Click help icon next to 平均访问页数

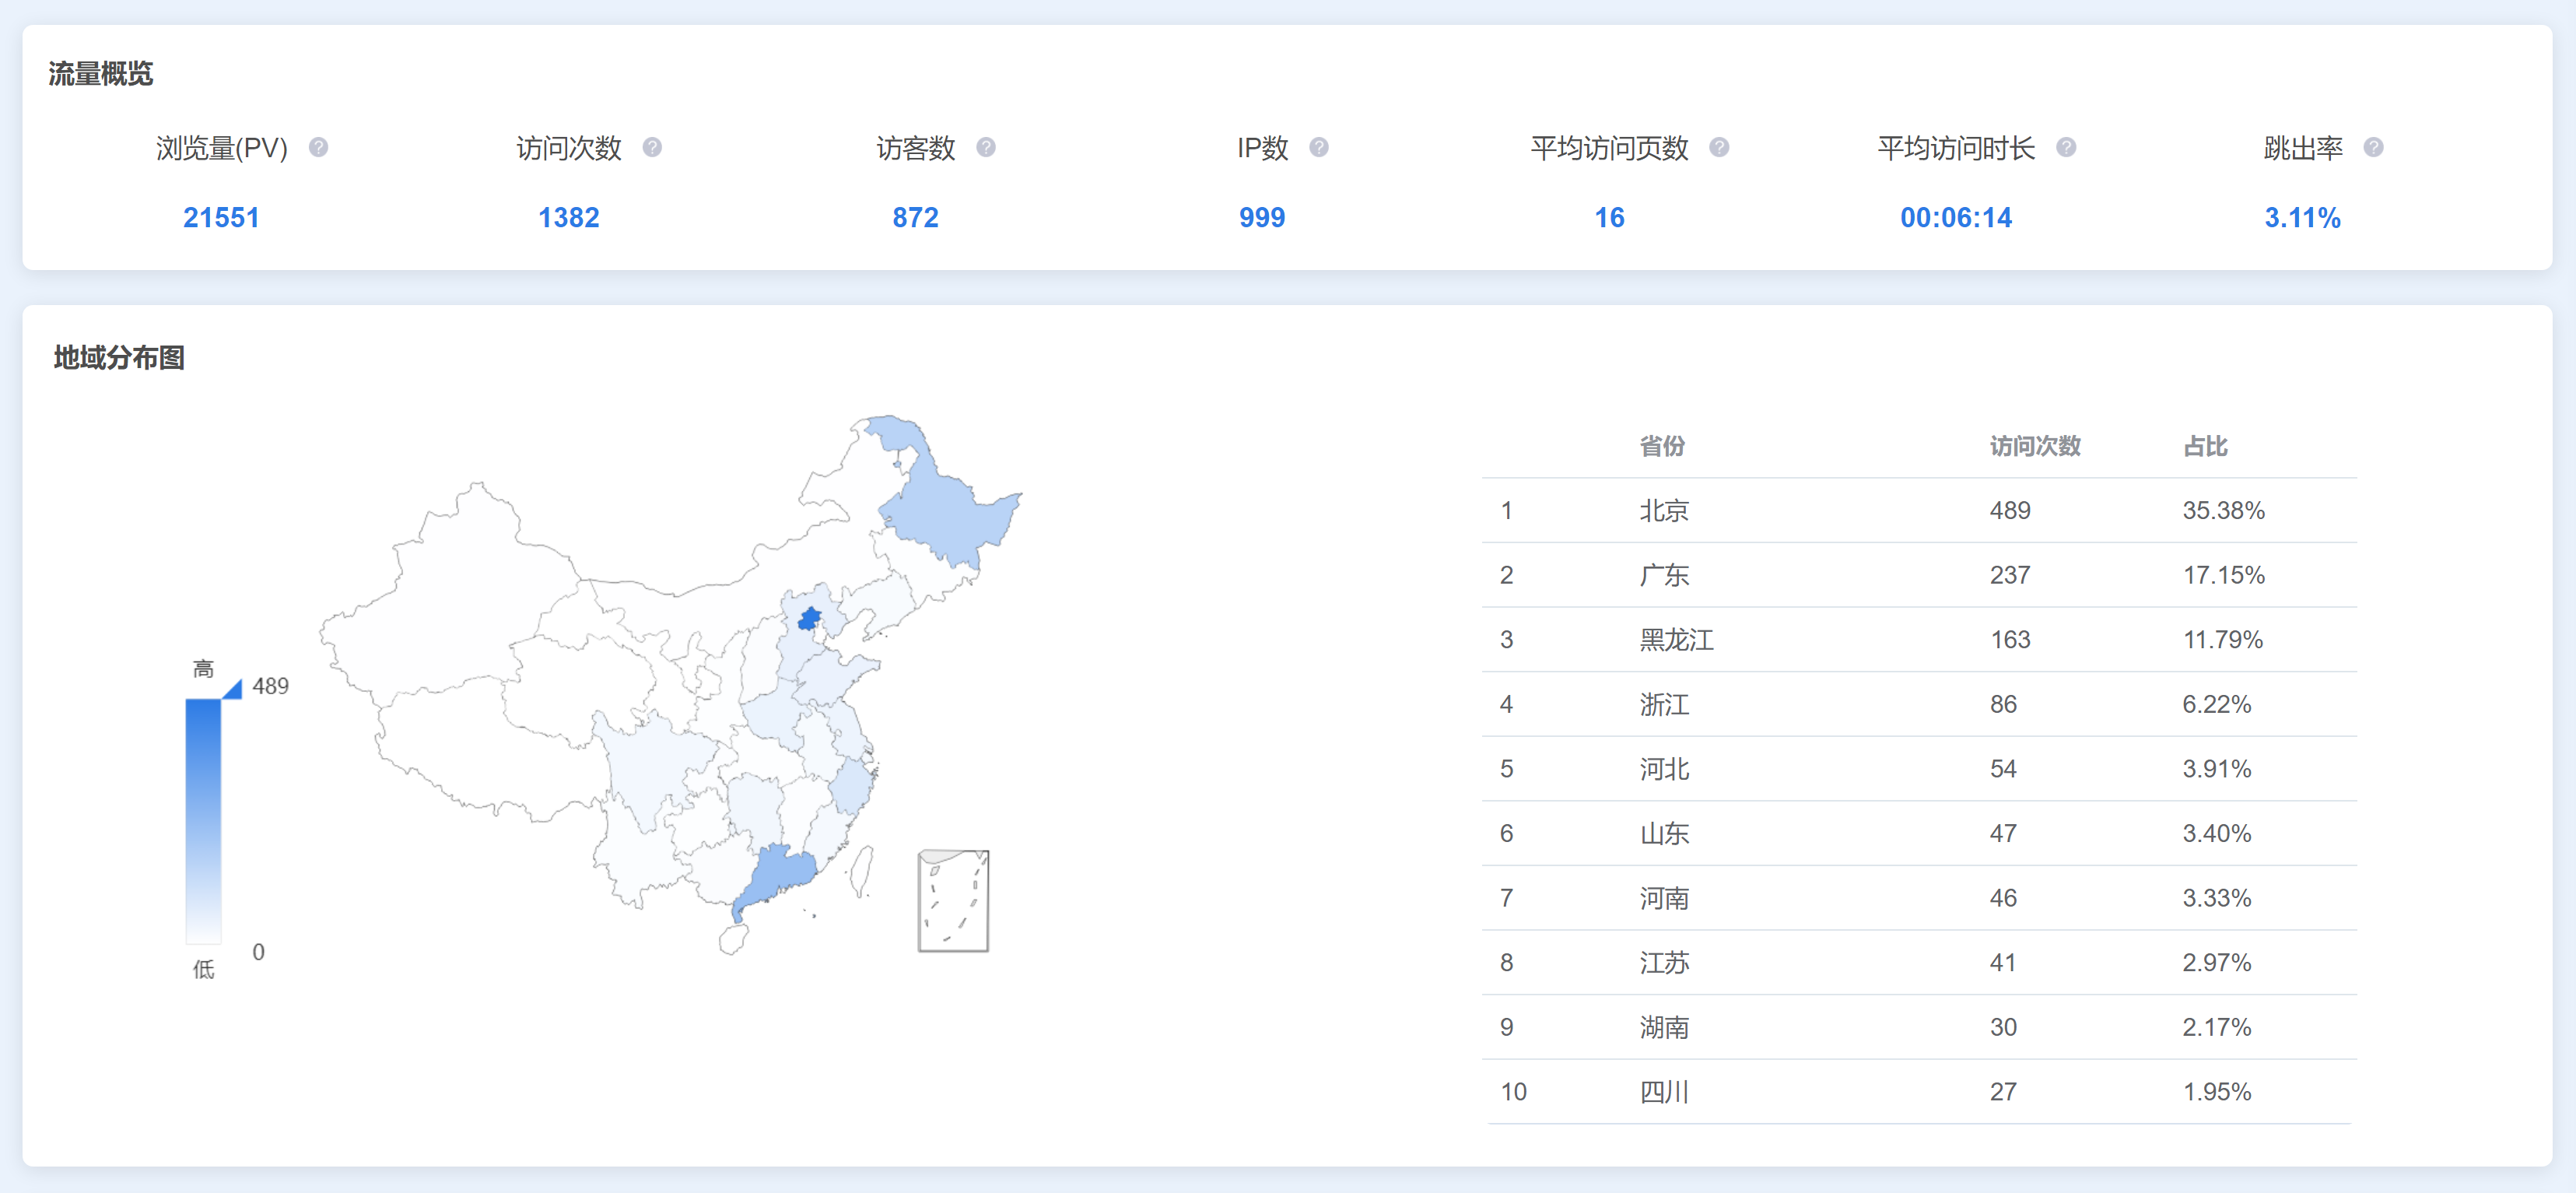1719,148
